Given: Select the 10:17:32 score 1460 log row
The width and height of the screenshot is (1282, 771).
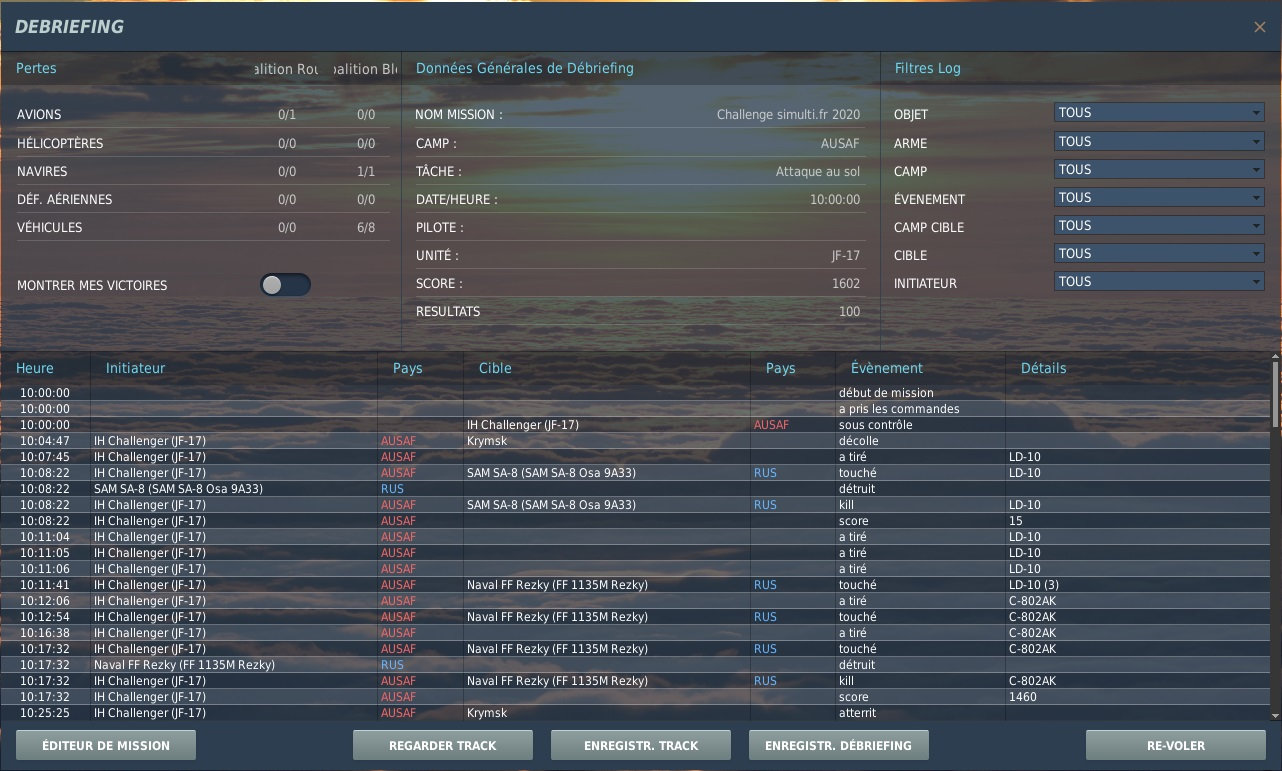Looking at the screenshot, I should [x=640, y=697].
